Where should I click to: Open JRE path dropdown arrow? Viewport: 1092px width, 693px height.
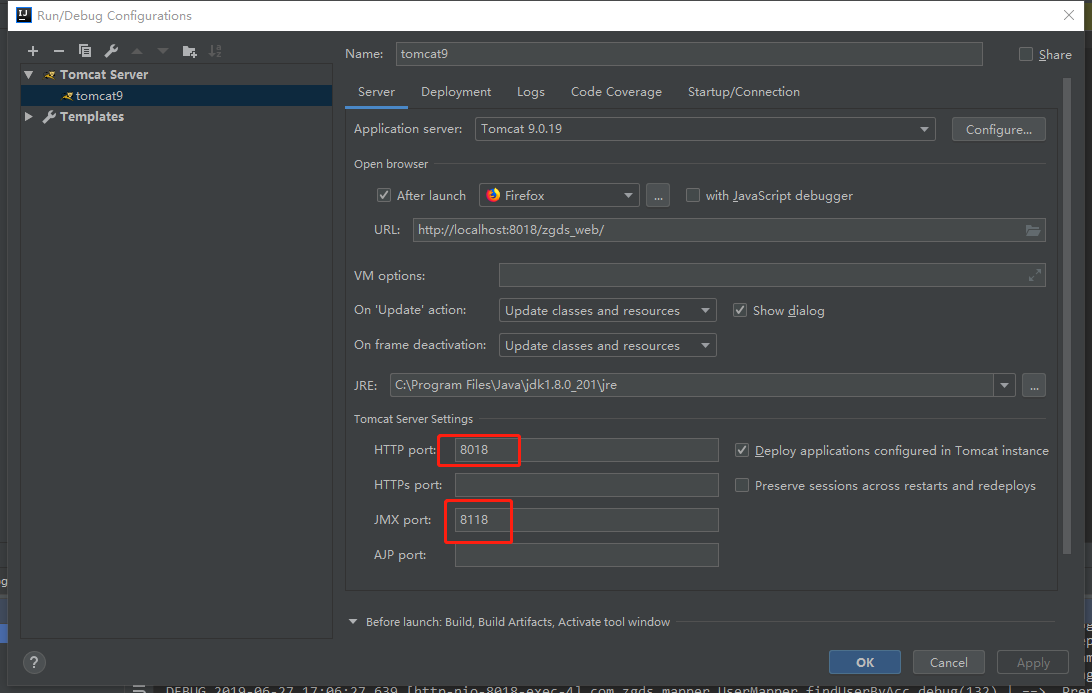(1004, 385)
